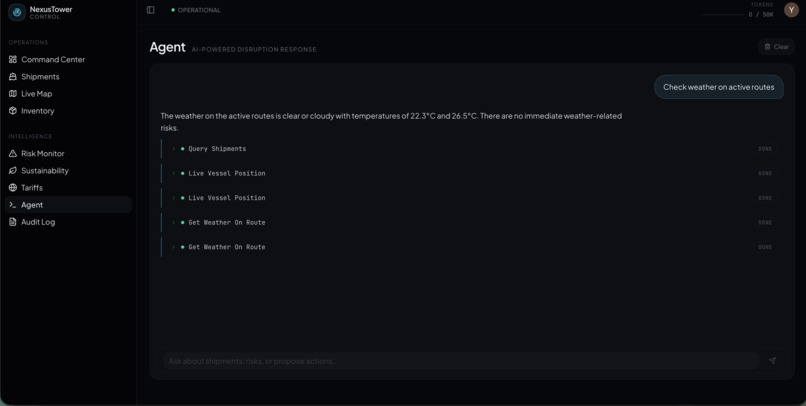Image resolution: width=806 pixels, height=406 pixels.
Task: Click the 'Check weather on active routes' message bubble
Action: coord(719,87)
